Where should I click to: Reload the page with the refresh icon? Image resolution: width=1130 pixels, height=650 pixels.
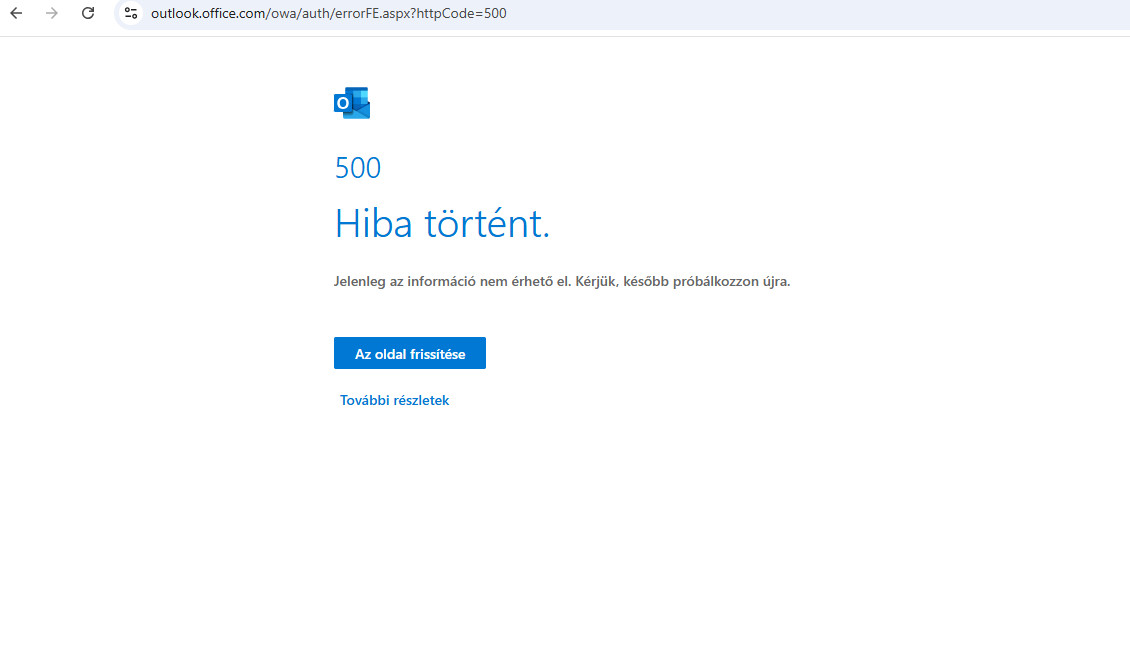tap(88, 13)
